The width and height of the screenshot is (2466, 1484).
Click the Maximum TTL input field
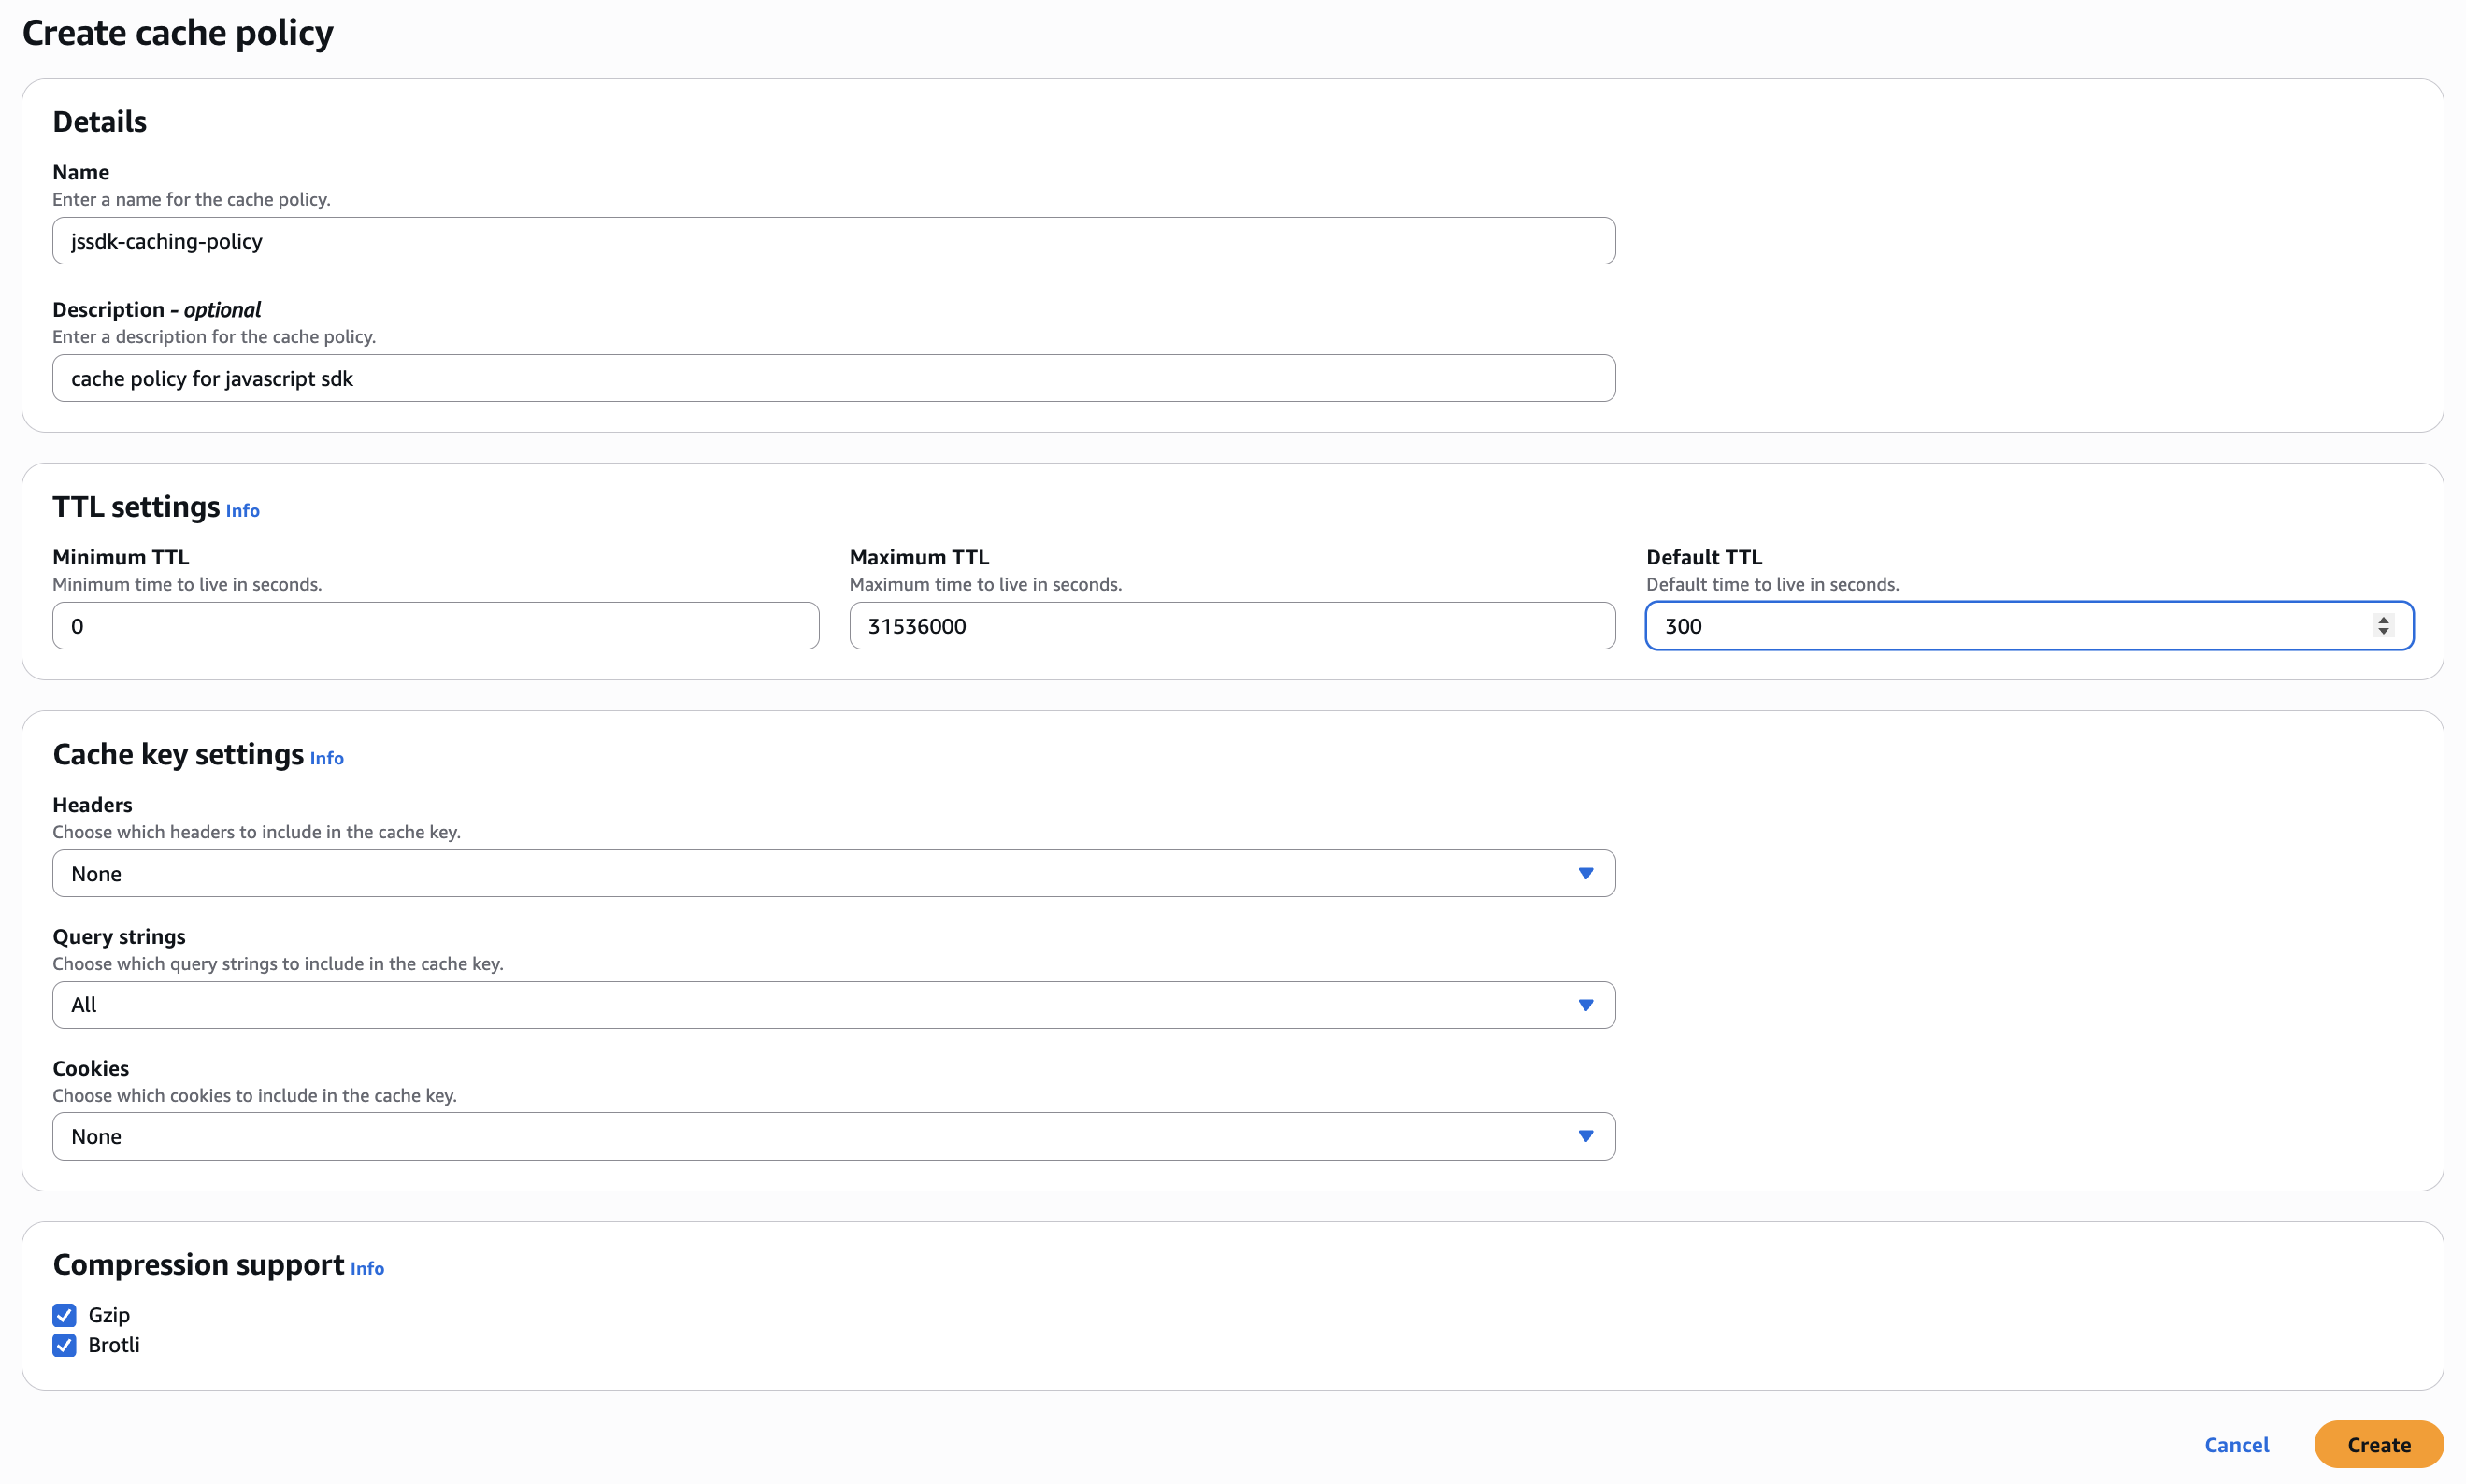click(x=1232, y=626)
